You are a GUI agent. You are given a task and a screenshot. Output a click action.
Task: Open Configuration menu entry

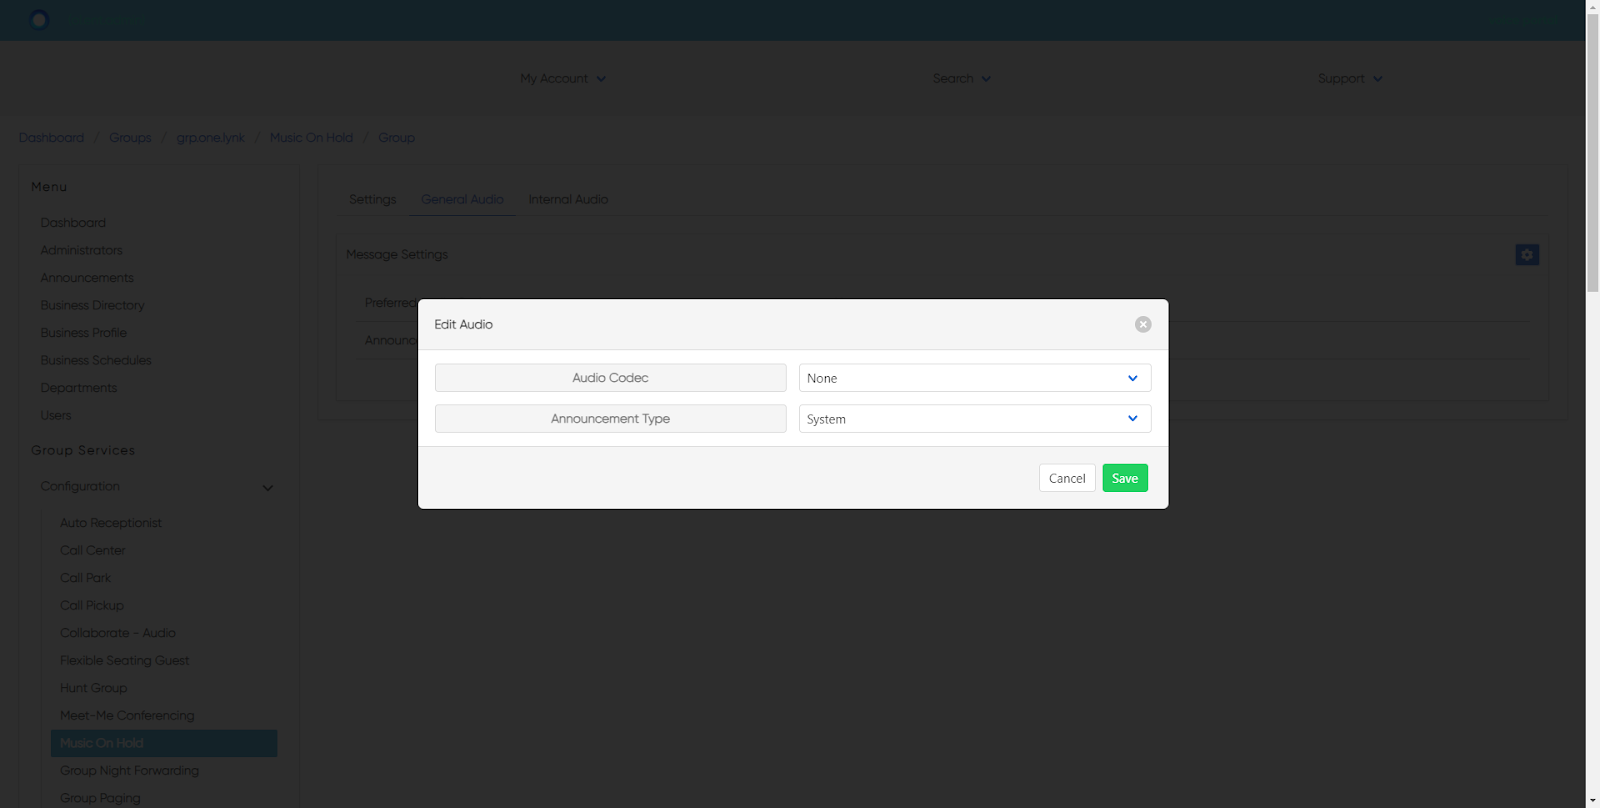[80, 486]
